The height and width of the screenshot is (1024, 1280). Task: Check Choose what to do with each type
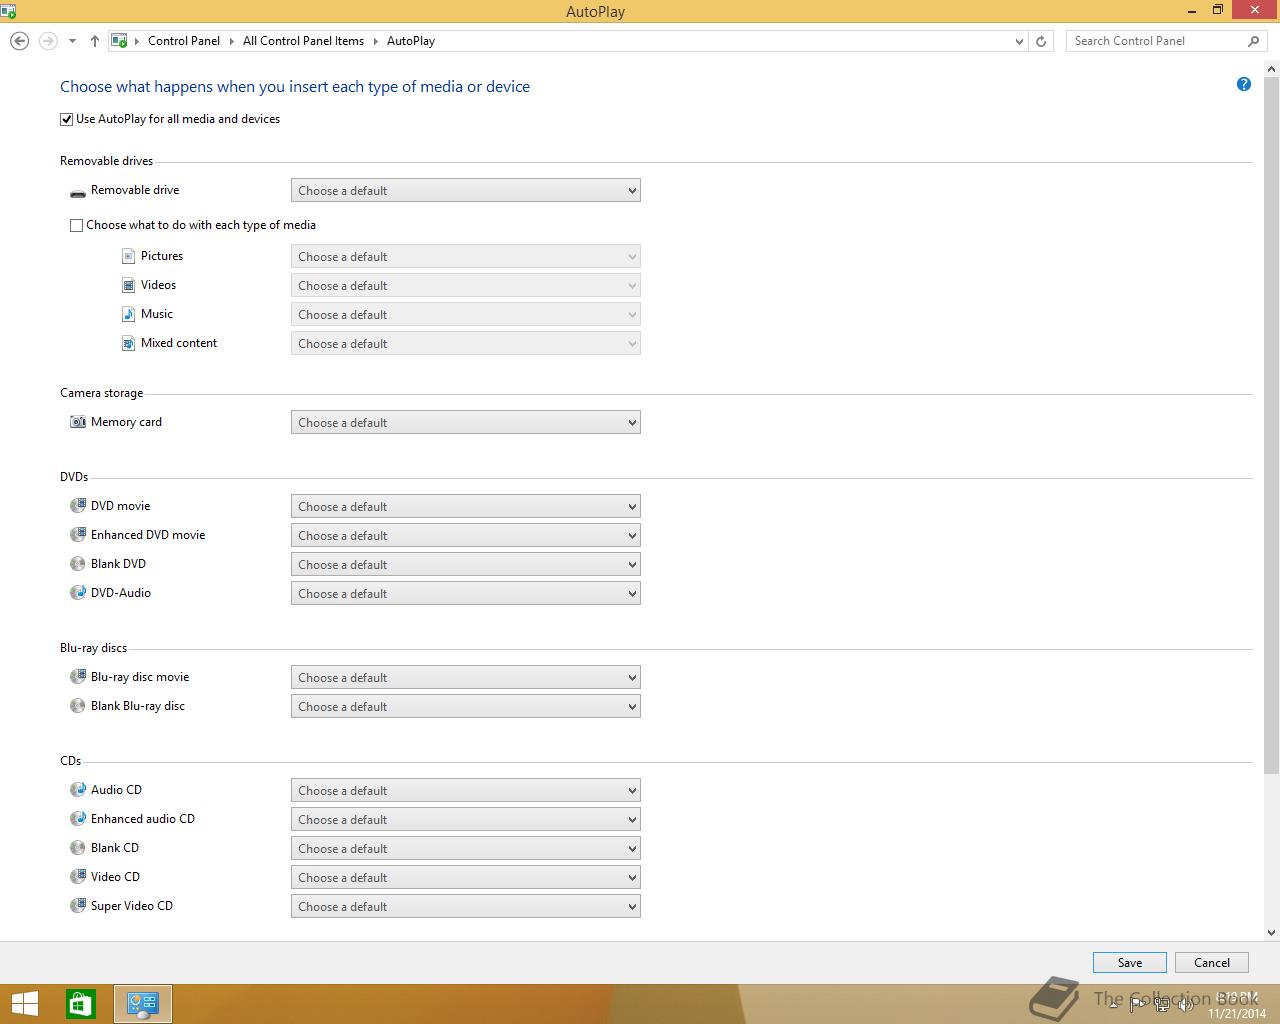tap(76, 225)
